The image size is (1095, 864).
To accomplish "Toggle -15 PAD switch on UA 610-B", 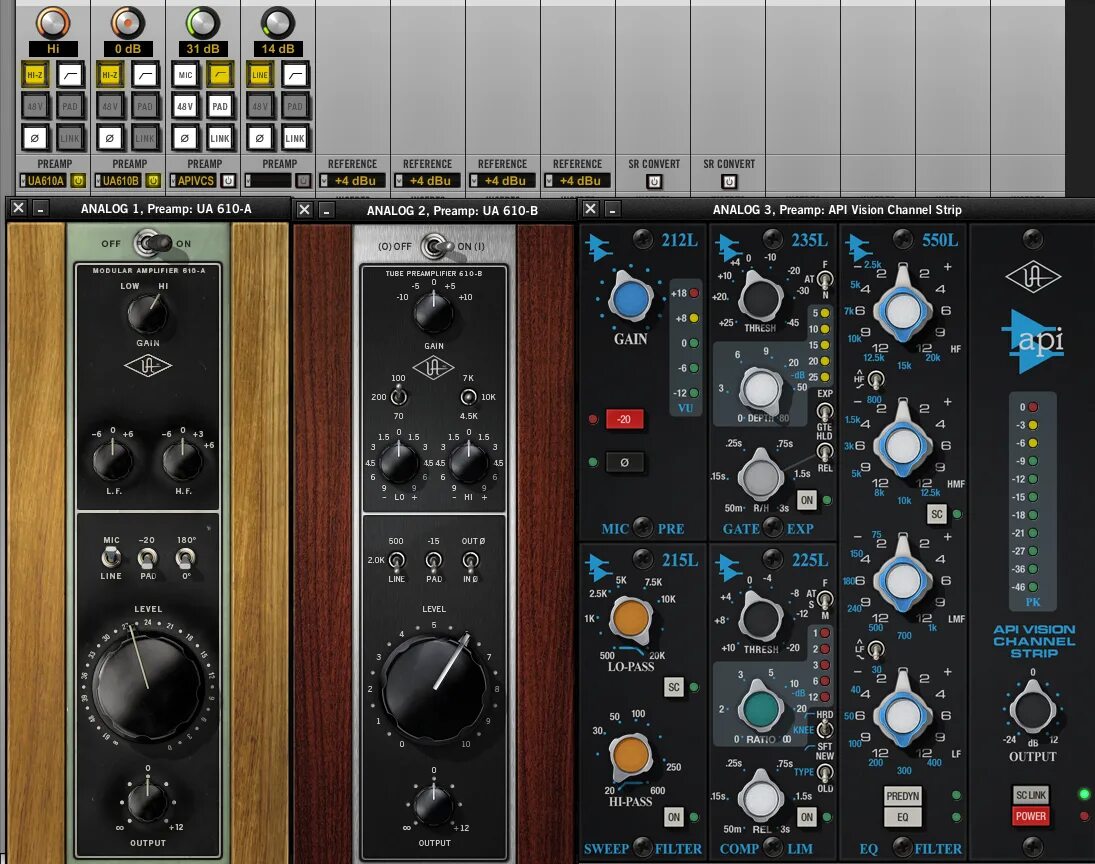I will 434,560.
